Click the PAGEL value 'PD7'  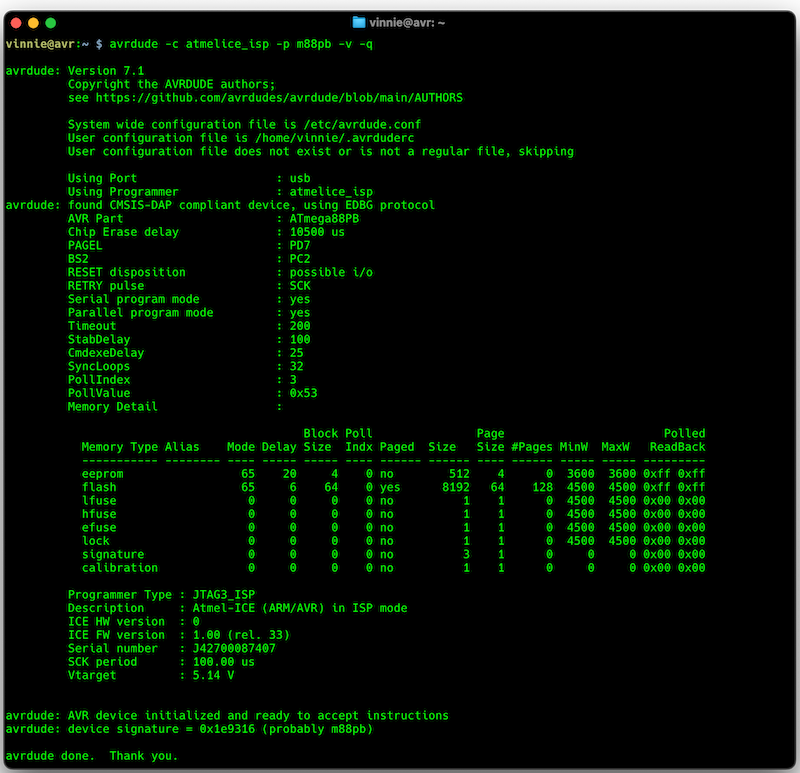tap(300, 245)
